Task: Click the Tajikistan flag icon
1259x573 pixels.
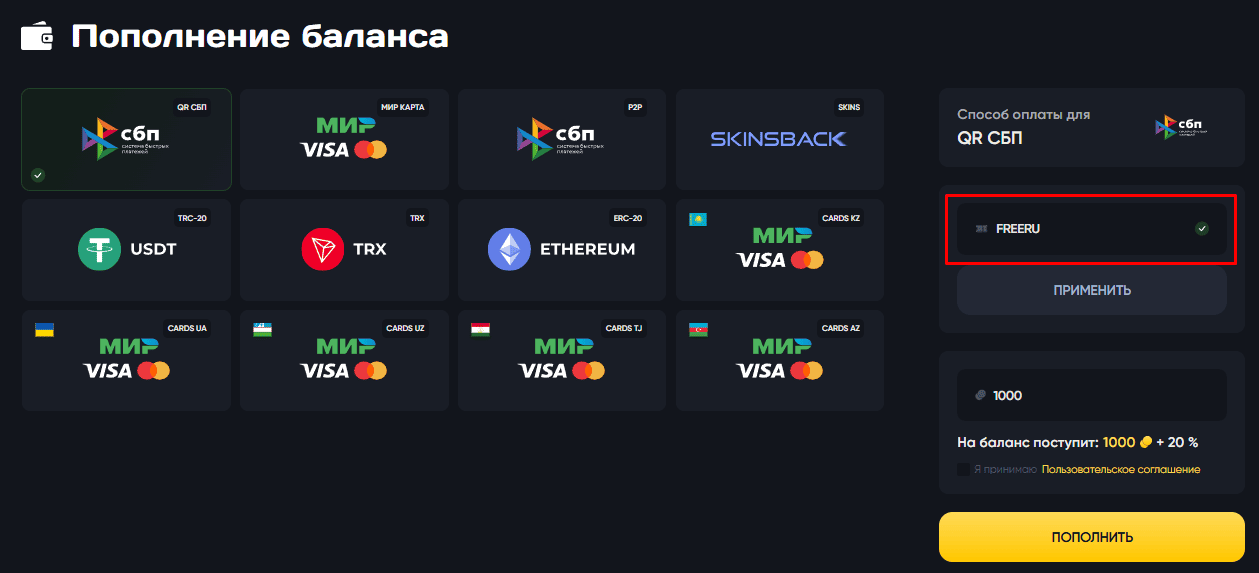Action: [x=480, y=329]
